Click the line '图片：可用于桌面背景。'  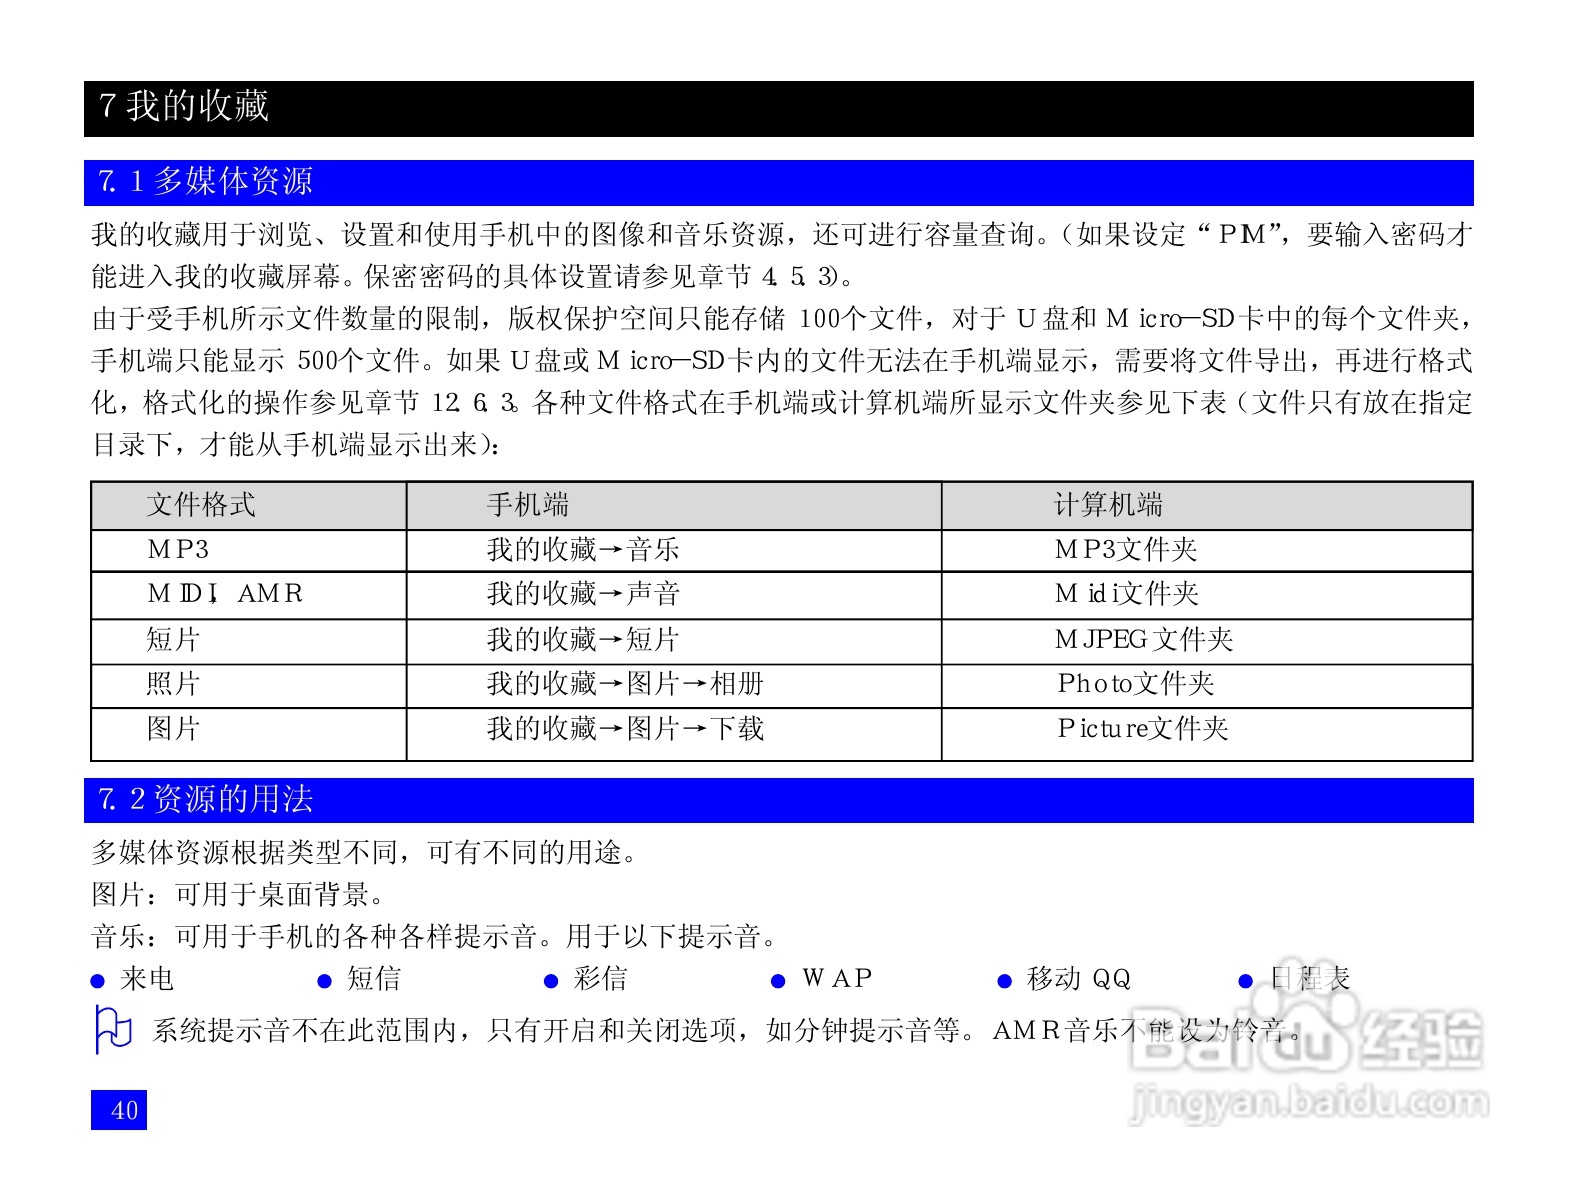point(238,894)
